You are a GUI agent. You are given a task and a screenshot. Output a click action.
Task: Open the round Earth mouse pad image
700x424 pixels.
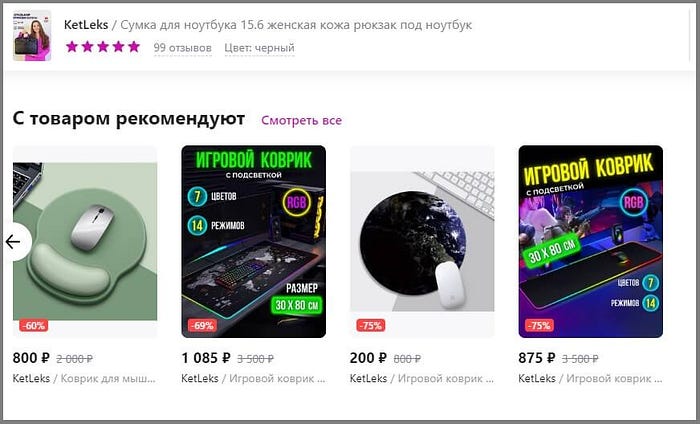(422, 241)
